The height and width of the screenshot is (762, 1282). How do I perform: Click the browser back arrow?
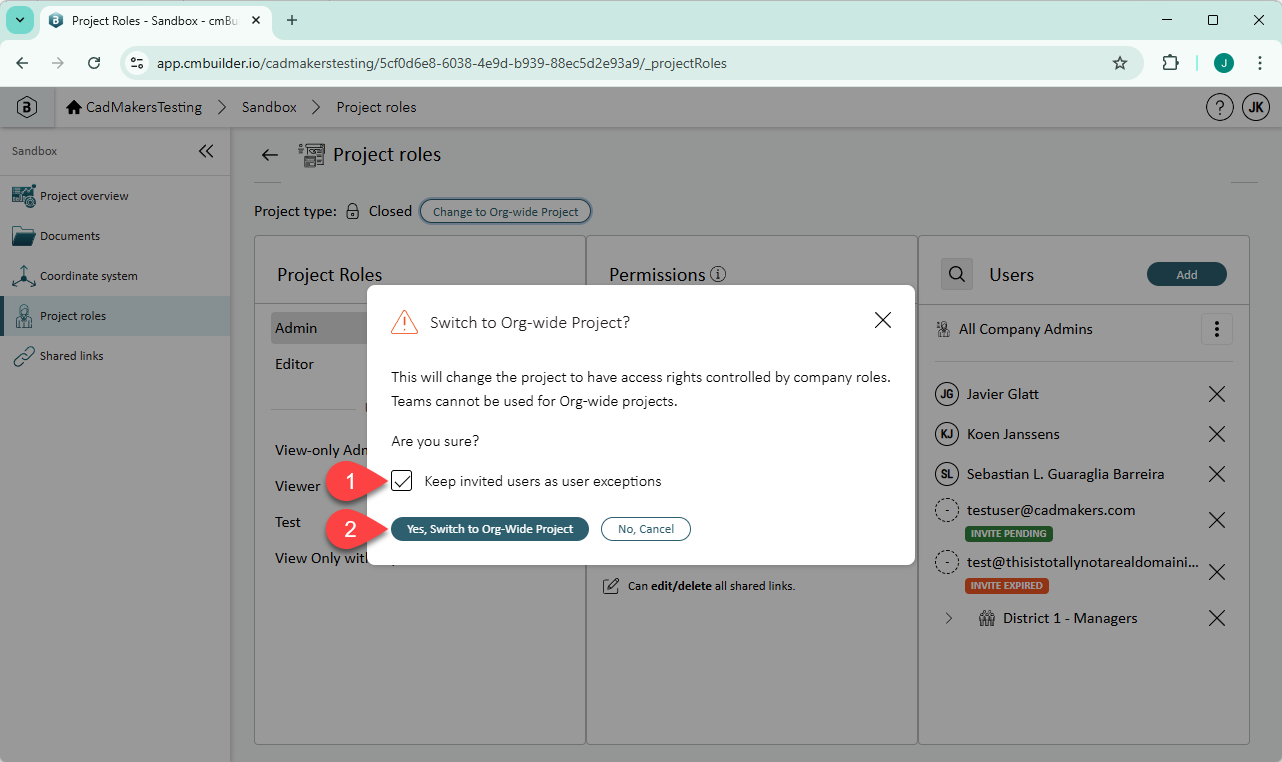click(22, 63)
